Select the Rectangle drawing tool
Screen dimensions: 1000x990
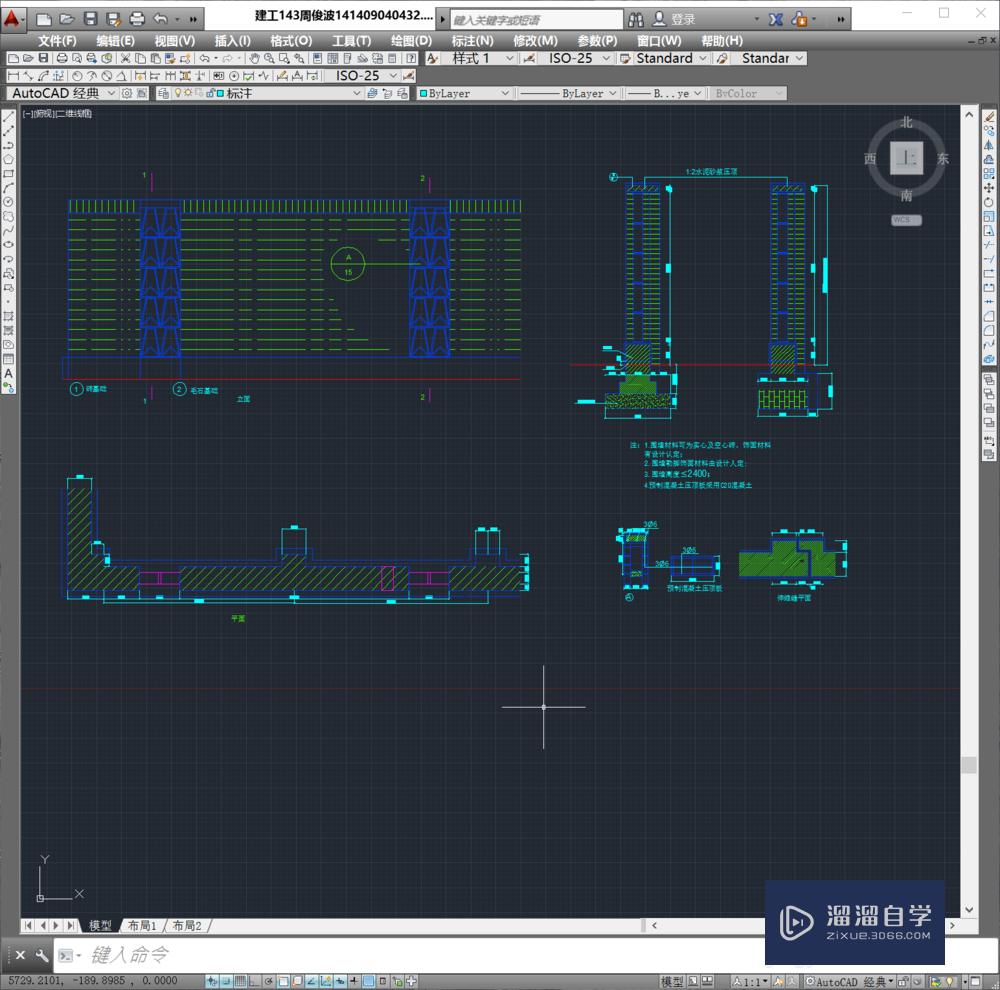coord(7,172)
